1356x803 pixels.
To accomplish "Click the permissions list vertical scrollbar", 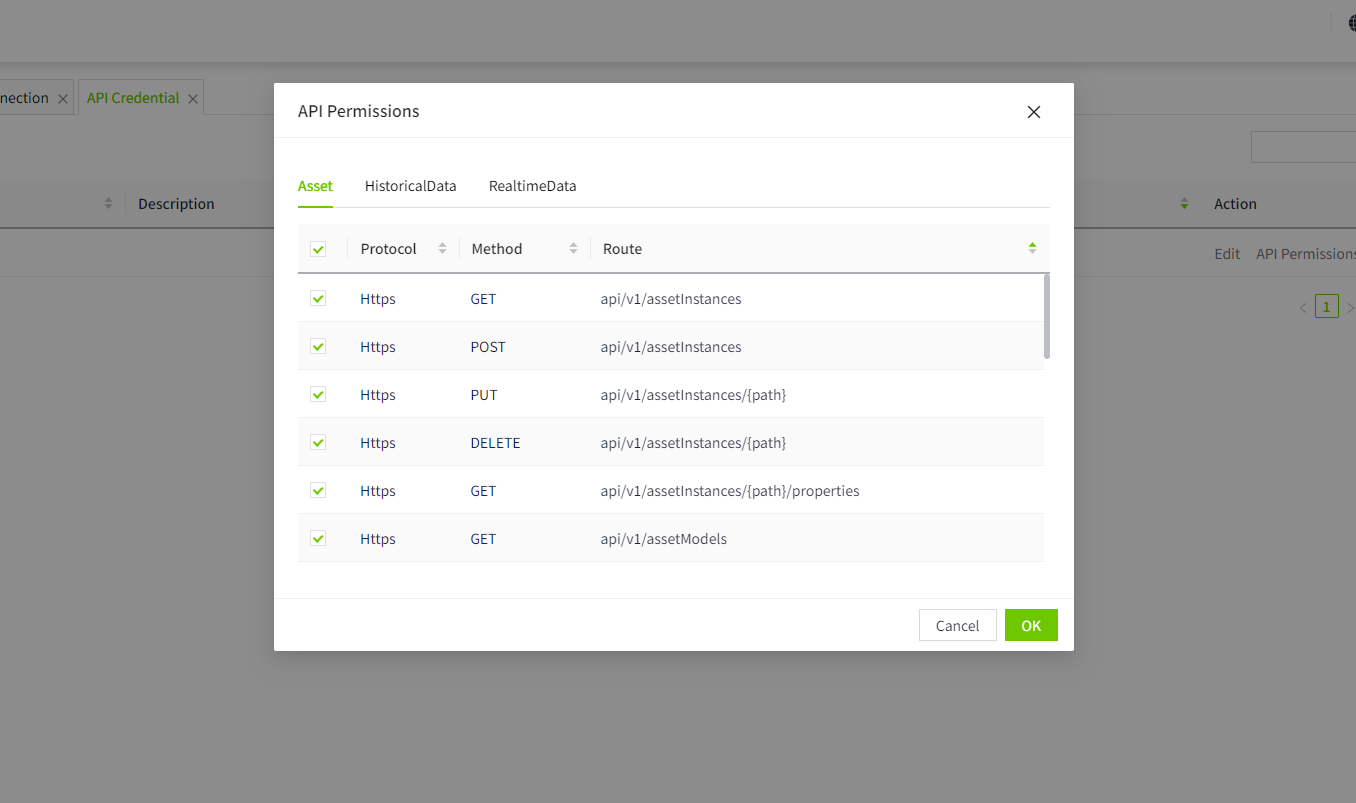I will (x=1046, y=316).
